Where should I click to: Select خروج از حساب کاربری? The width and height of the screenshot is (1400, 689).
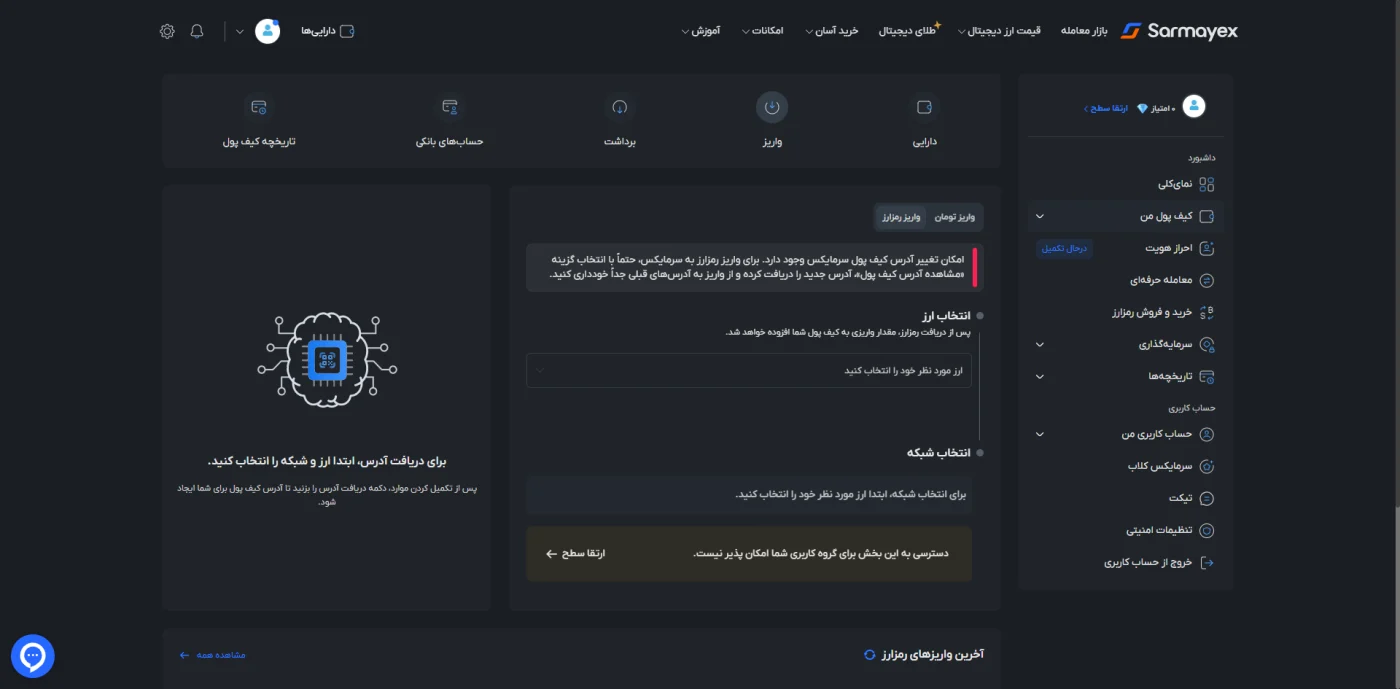1148,562
